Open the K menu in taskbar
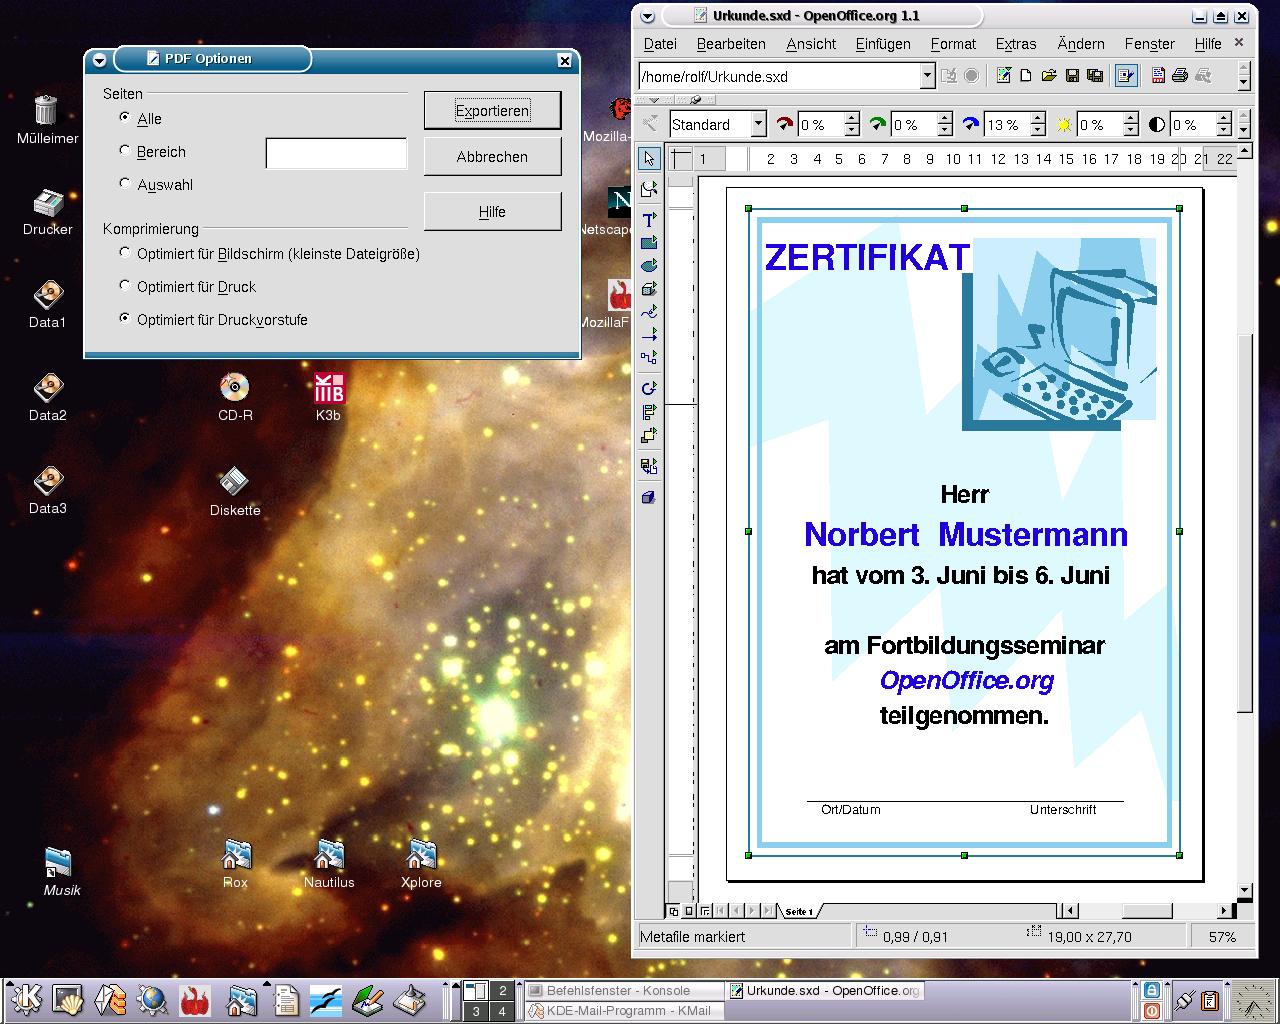The image size is (1280, 1024). point(25,999)
